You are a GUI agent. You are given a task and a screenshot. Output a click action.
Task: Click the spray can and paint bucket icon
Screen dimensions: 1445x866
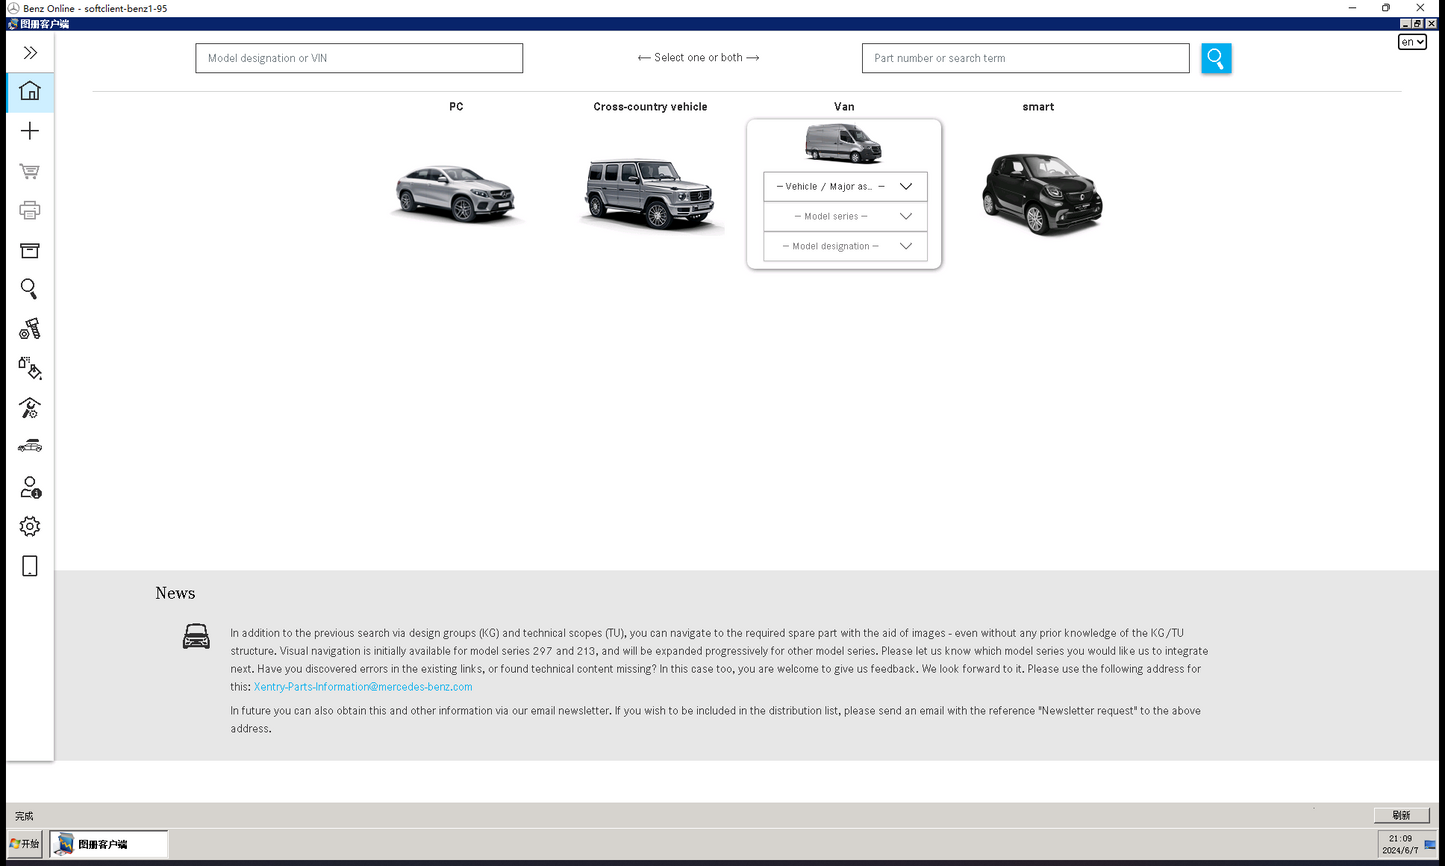(x=30, y=369)
